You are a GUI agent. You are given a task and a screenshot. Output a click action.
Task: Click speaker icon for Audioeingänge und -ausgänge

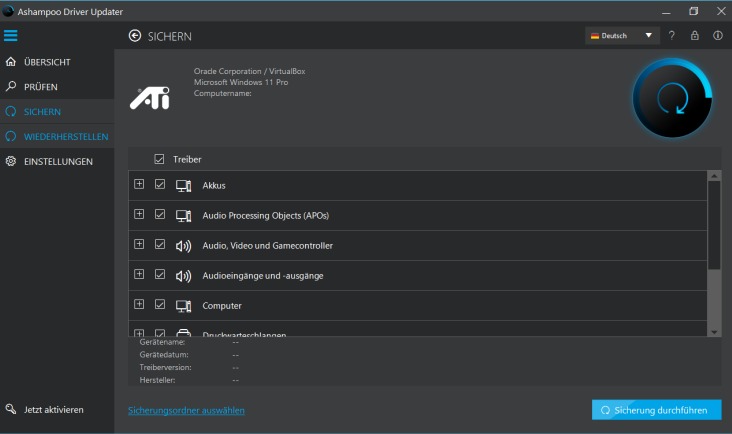(x=183, y=276)
